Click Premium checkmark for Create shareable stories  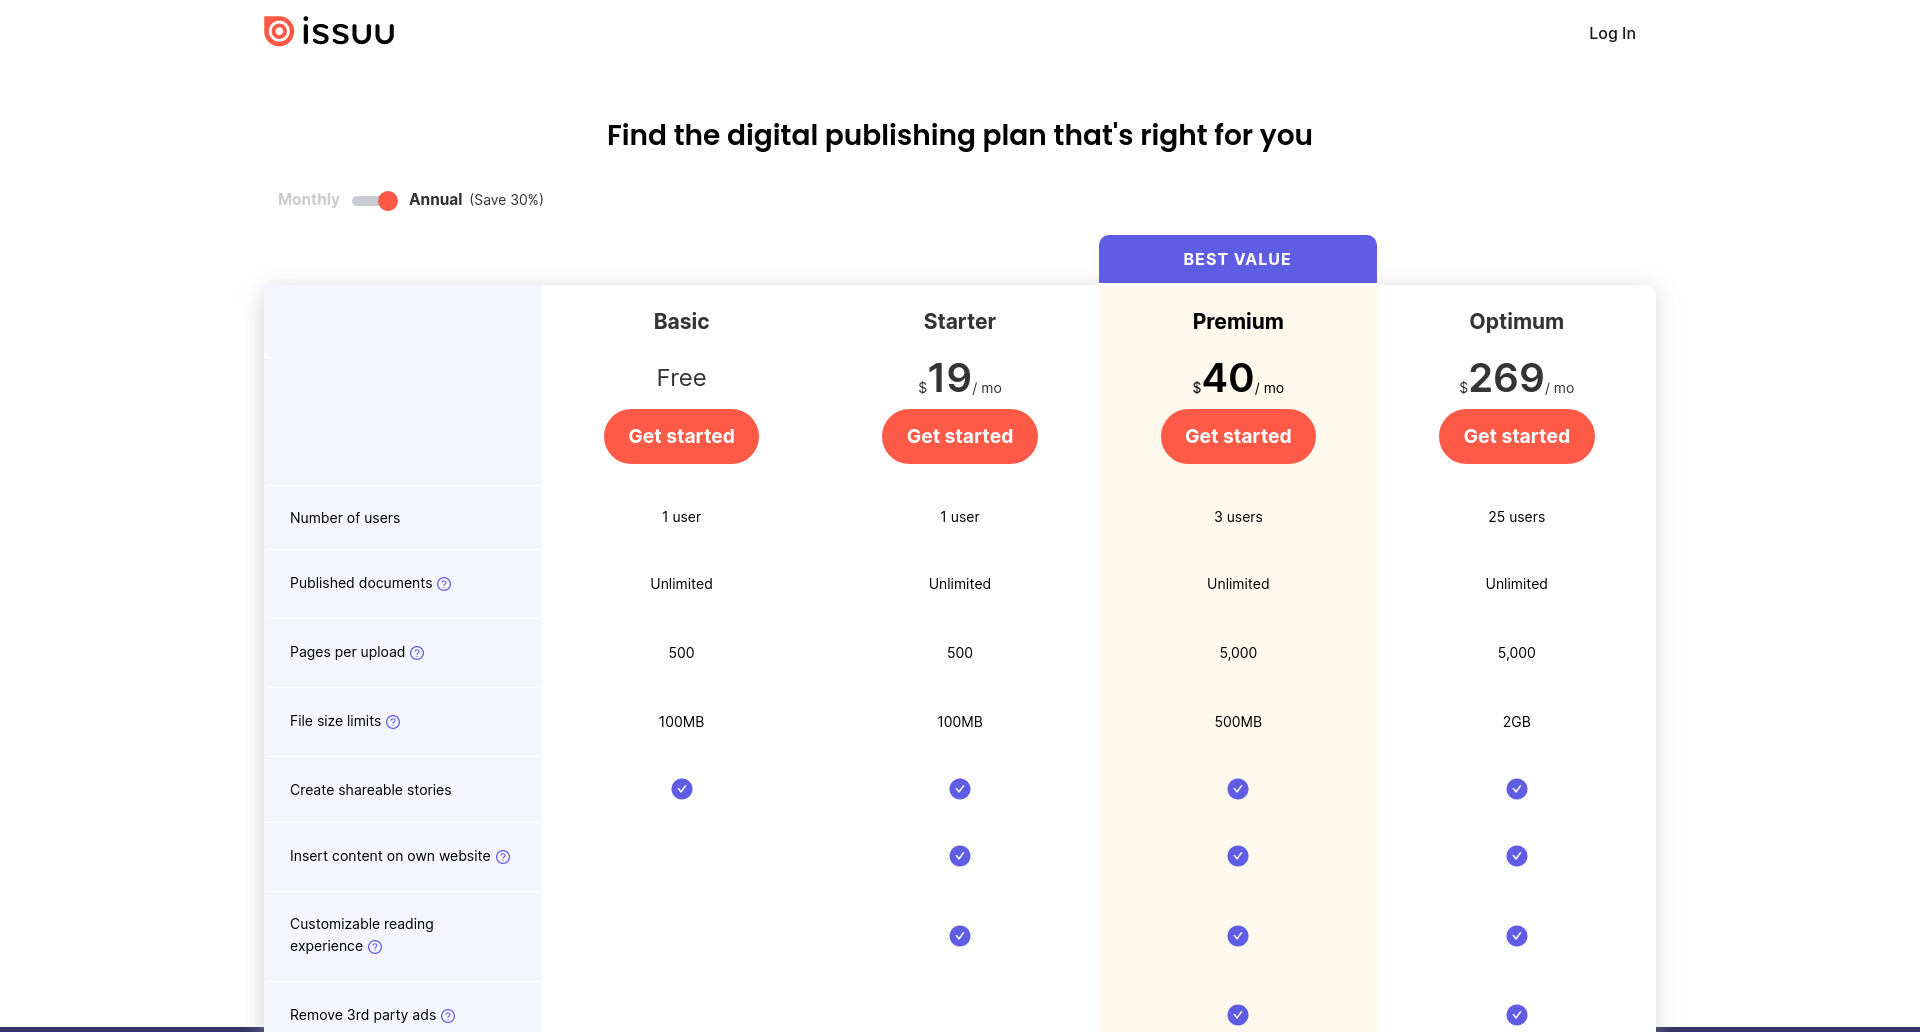point(1238,789)
